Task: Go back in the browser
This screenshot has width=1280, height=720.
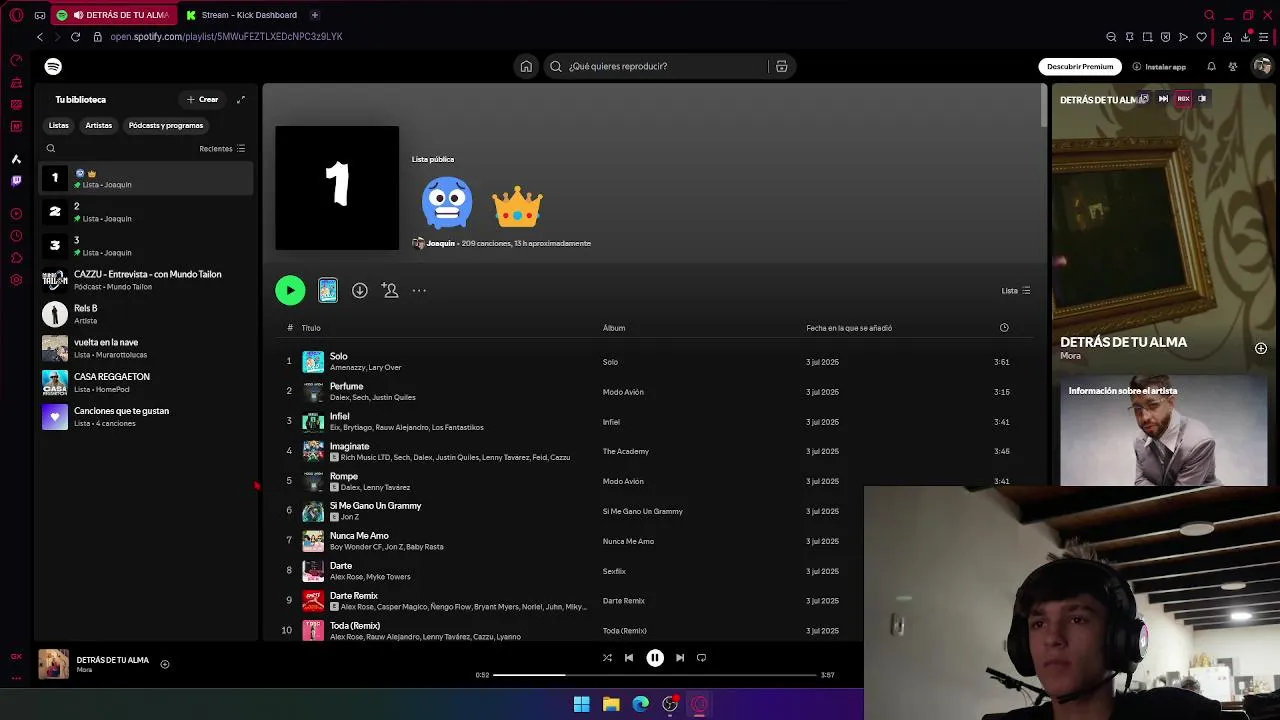Action: click(40, 37)
